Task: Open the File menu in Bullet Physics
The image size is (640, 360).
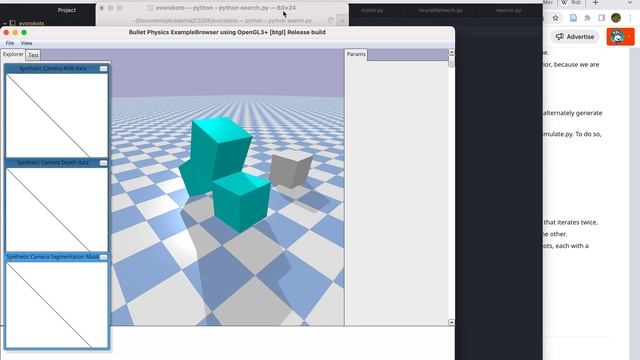Action: 10,43
